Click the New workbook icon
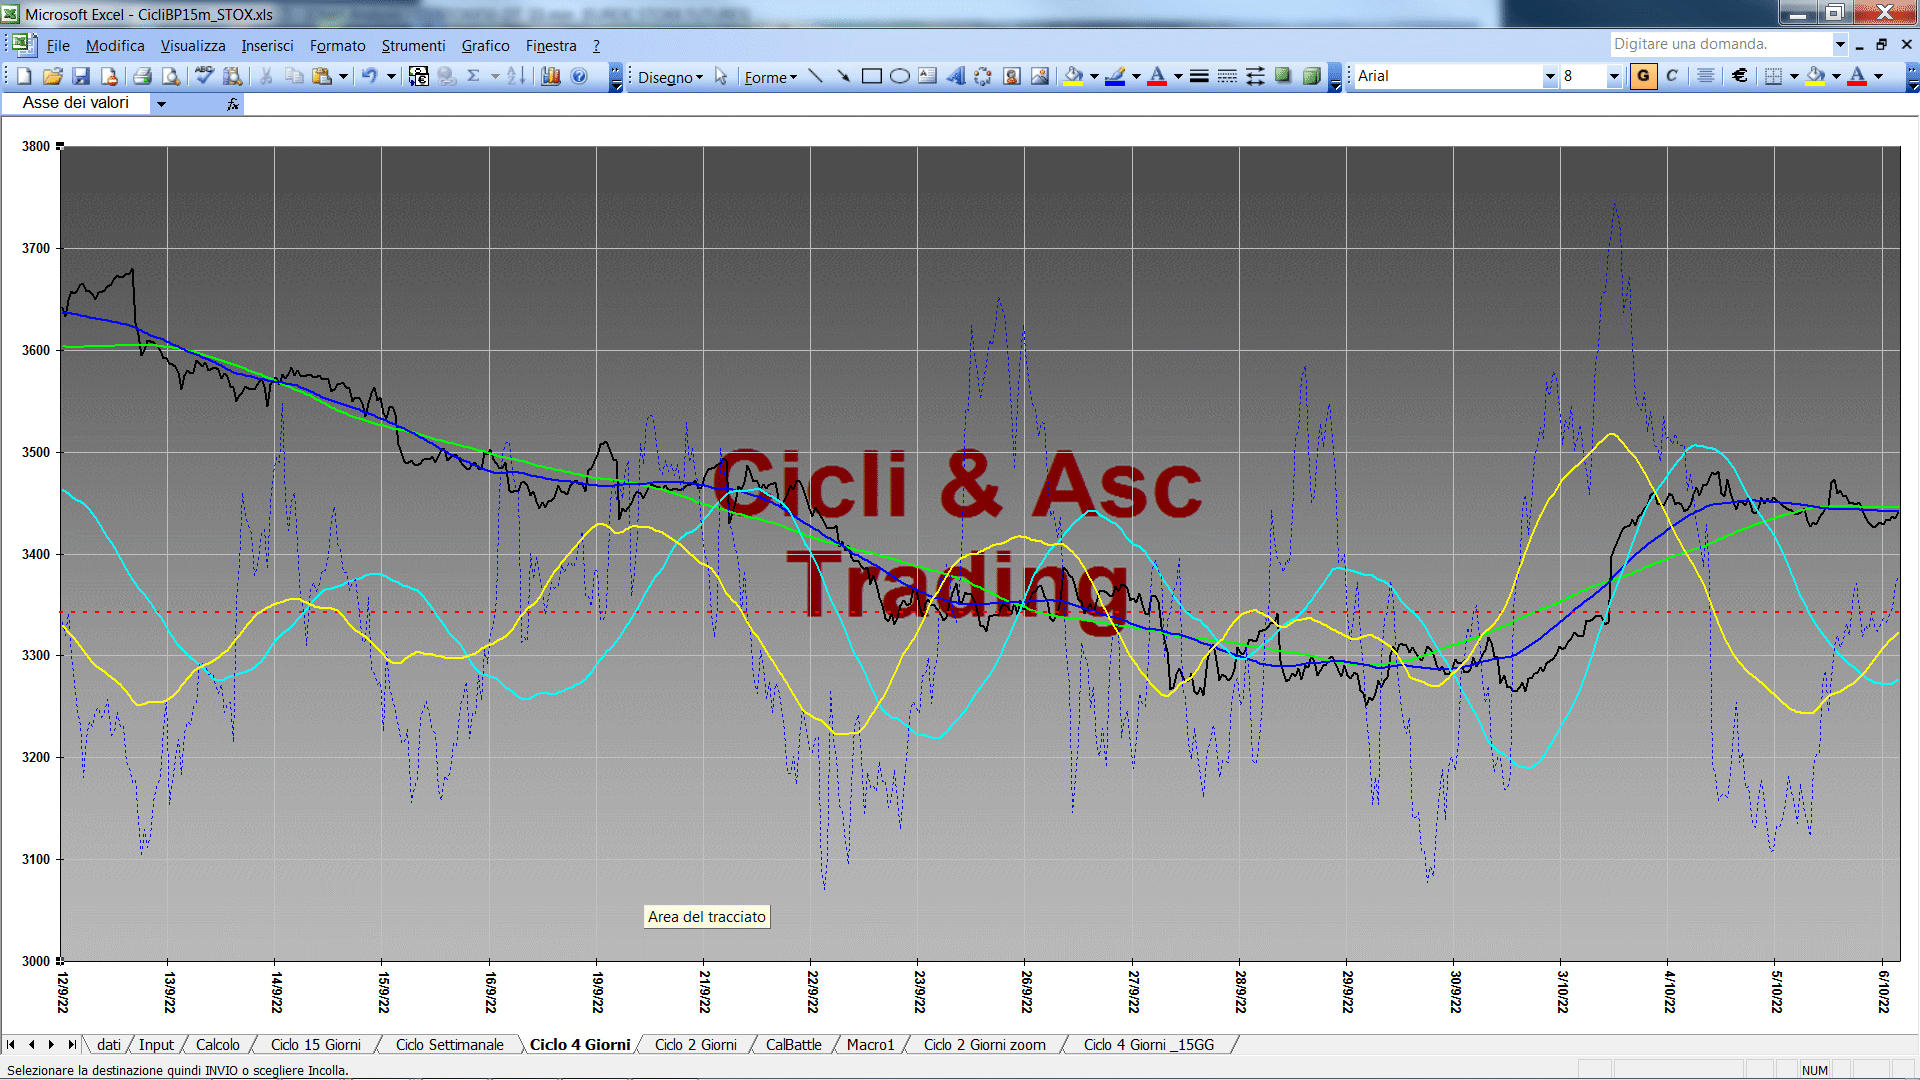Screen dimensions: 1920x1080 tap(25, 76)
